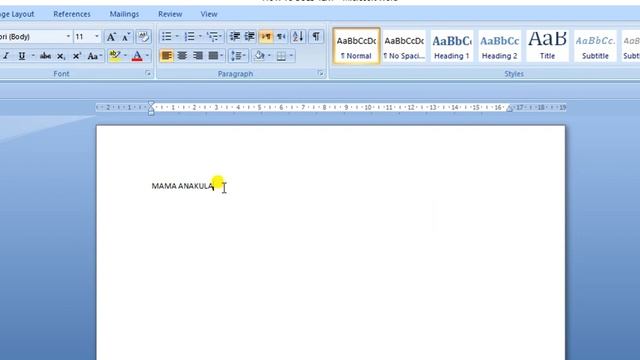The width and height of the screenshot is (640, 360).
Task: Click the text MAMA ANAKULA in the document
Action: point(182,186)
